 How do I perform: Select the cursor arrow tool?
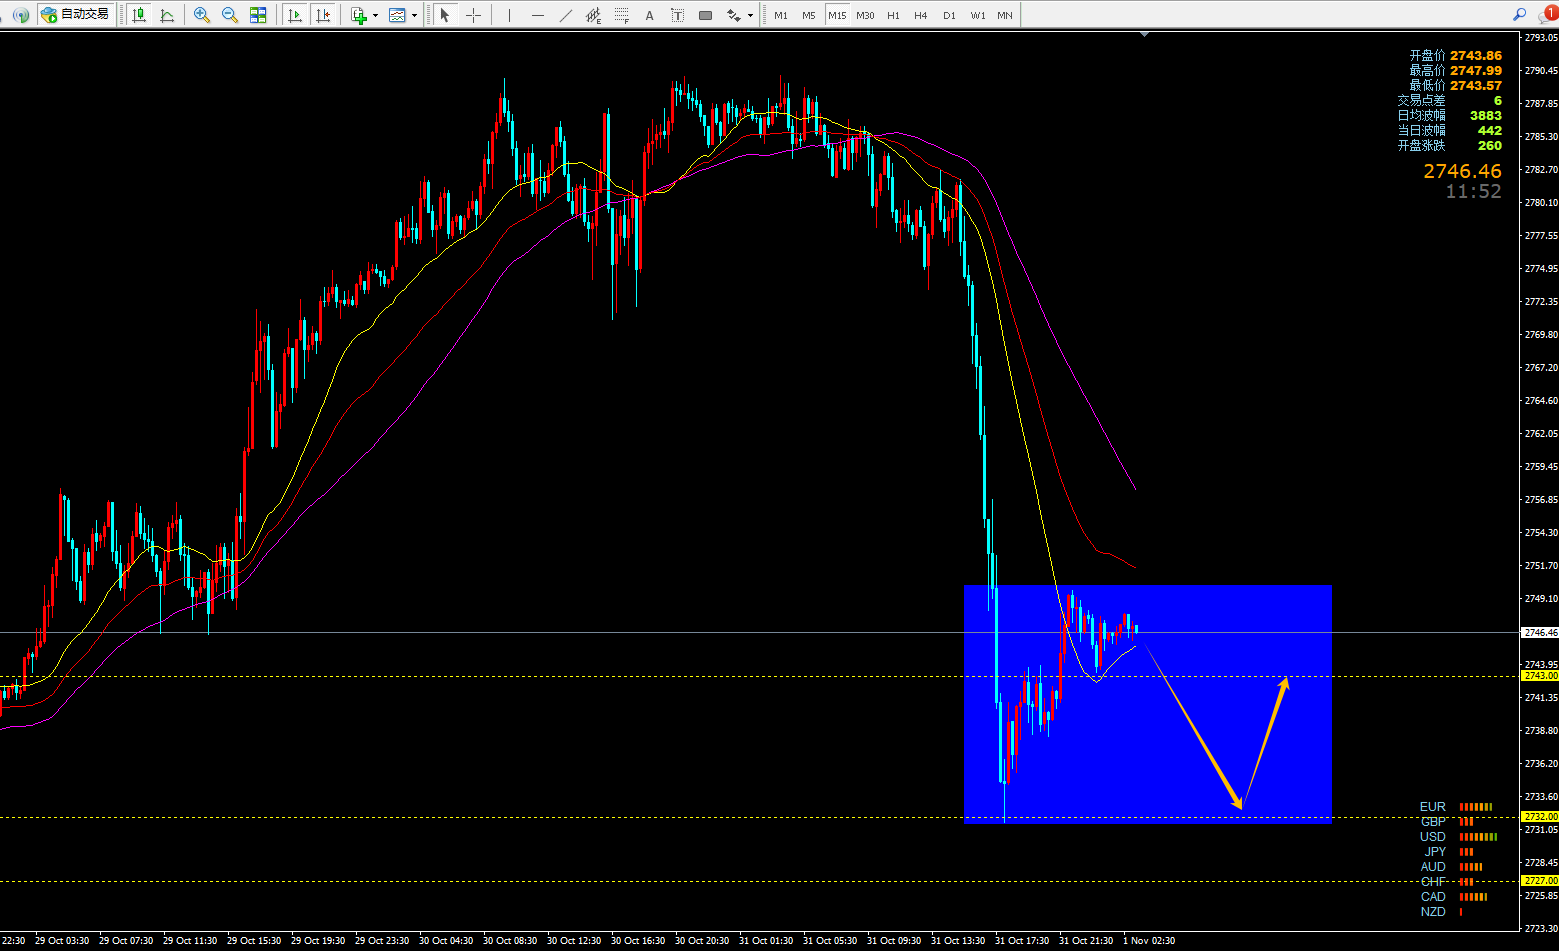point(445,15)
